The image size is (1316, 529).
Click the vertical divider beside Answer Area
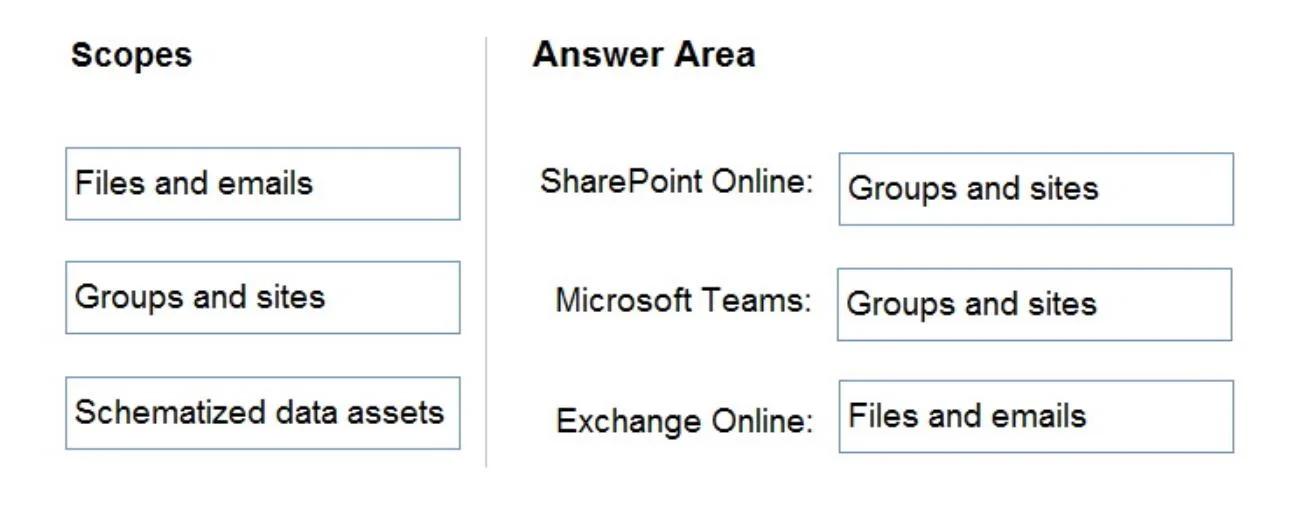pos(487,252)
